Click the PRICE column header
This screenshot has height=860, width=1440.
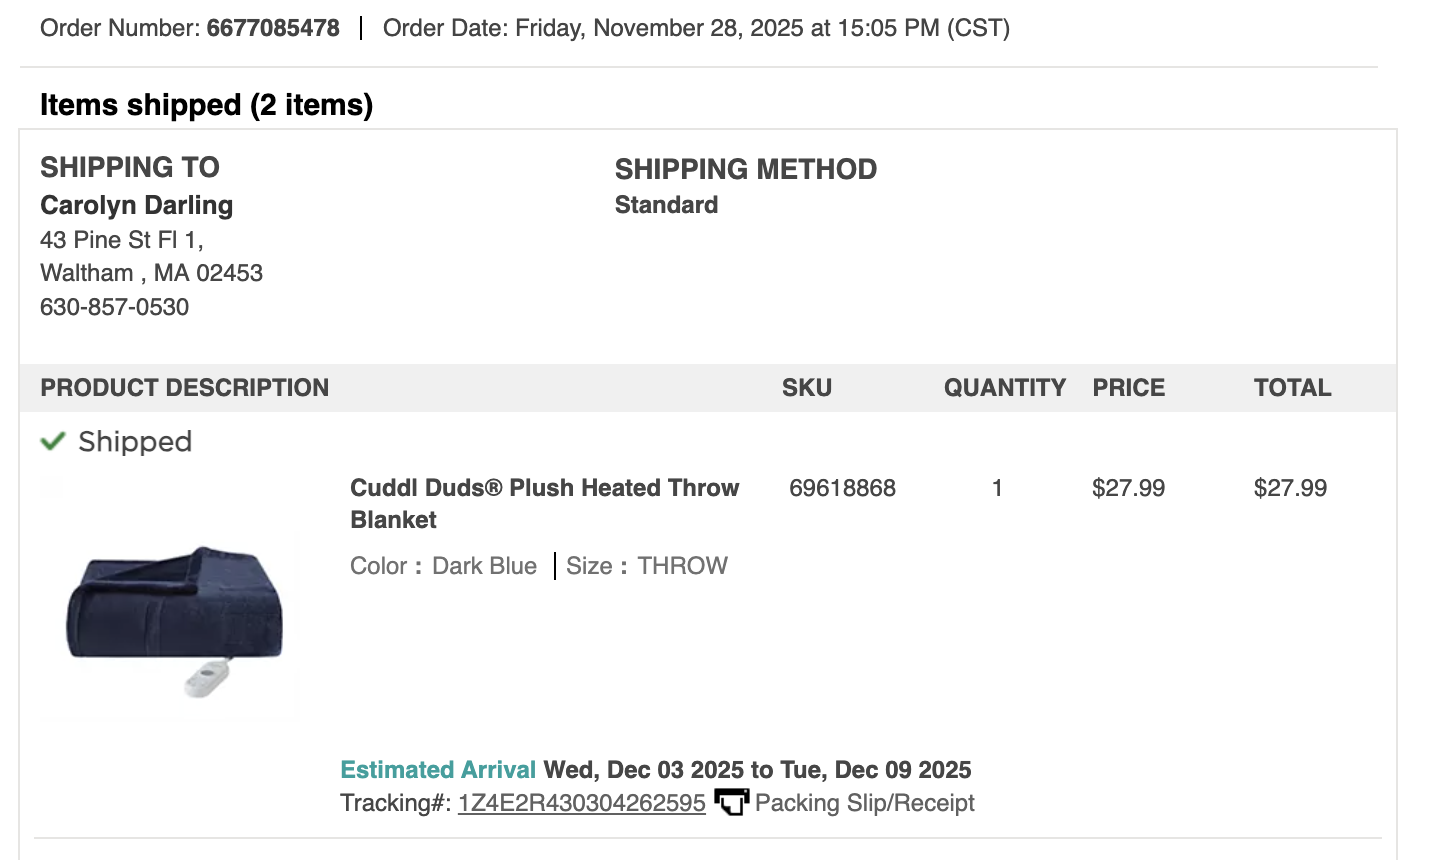(x=1129, y=388)
